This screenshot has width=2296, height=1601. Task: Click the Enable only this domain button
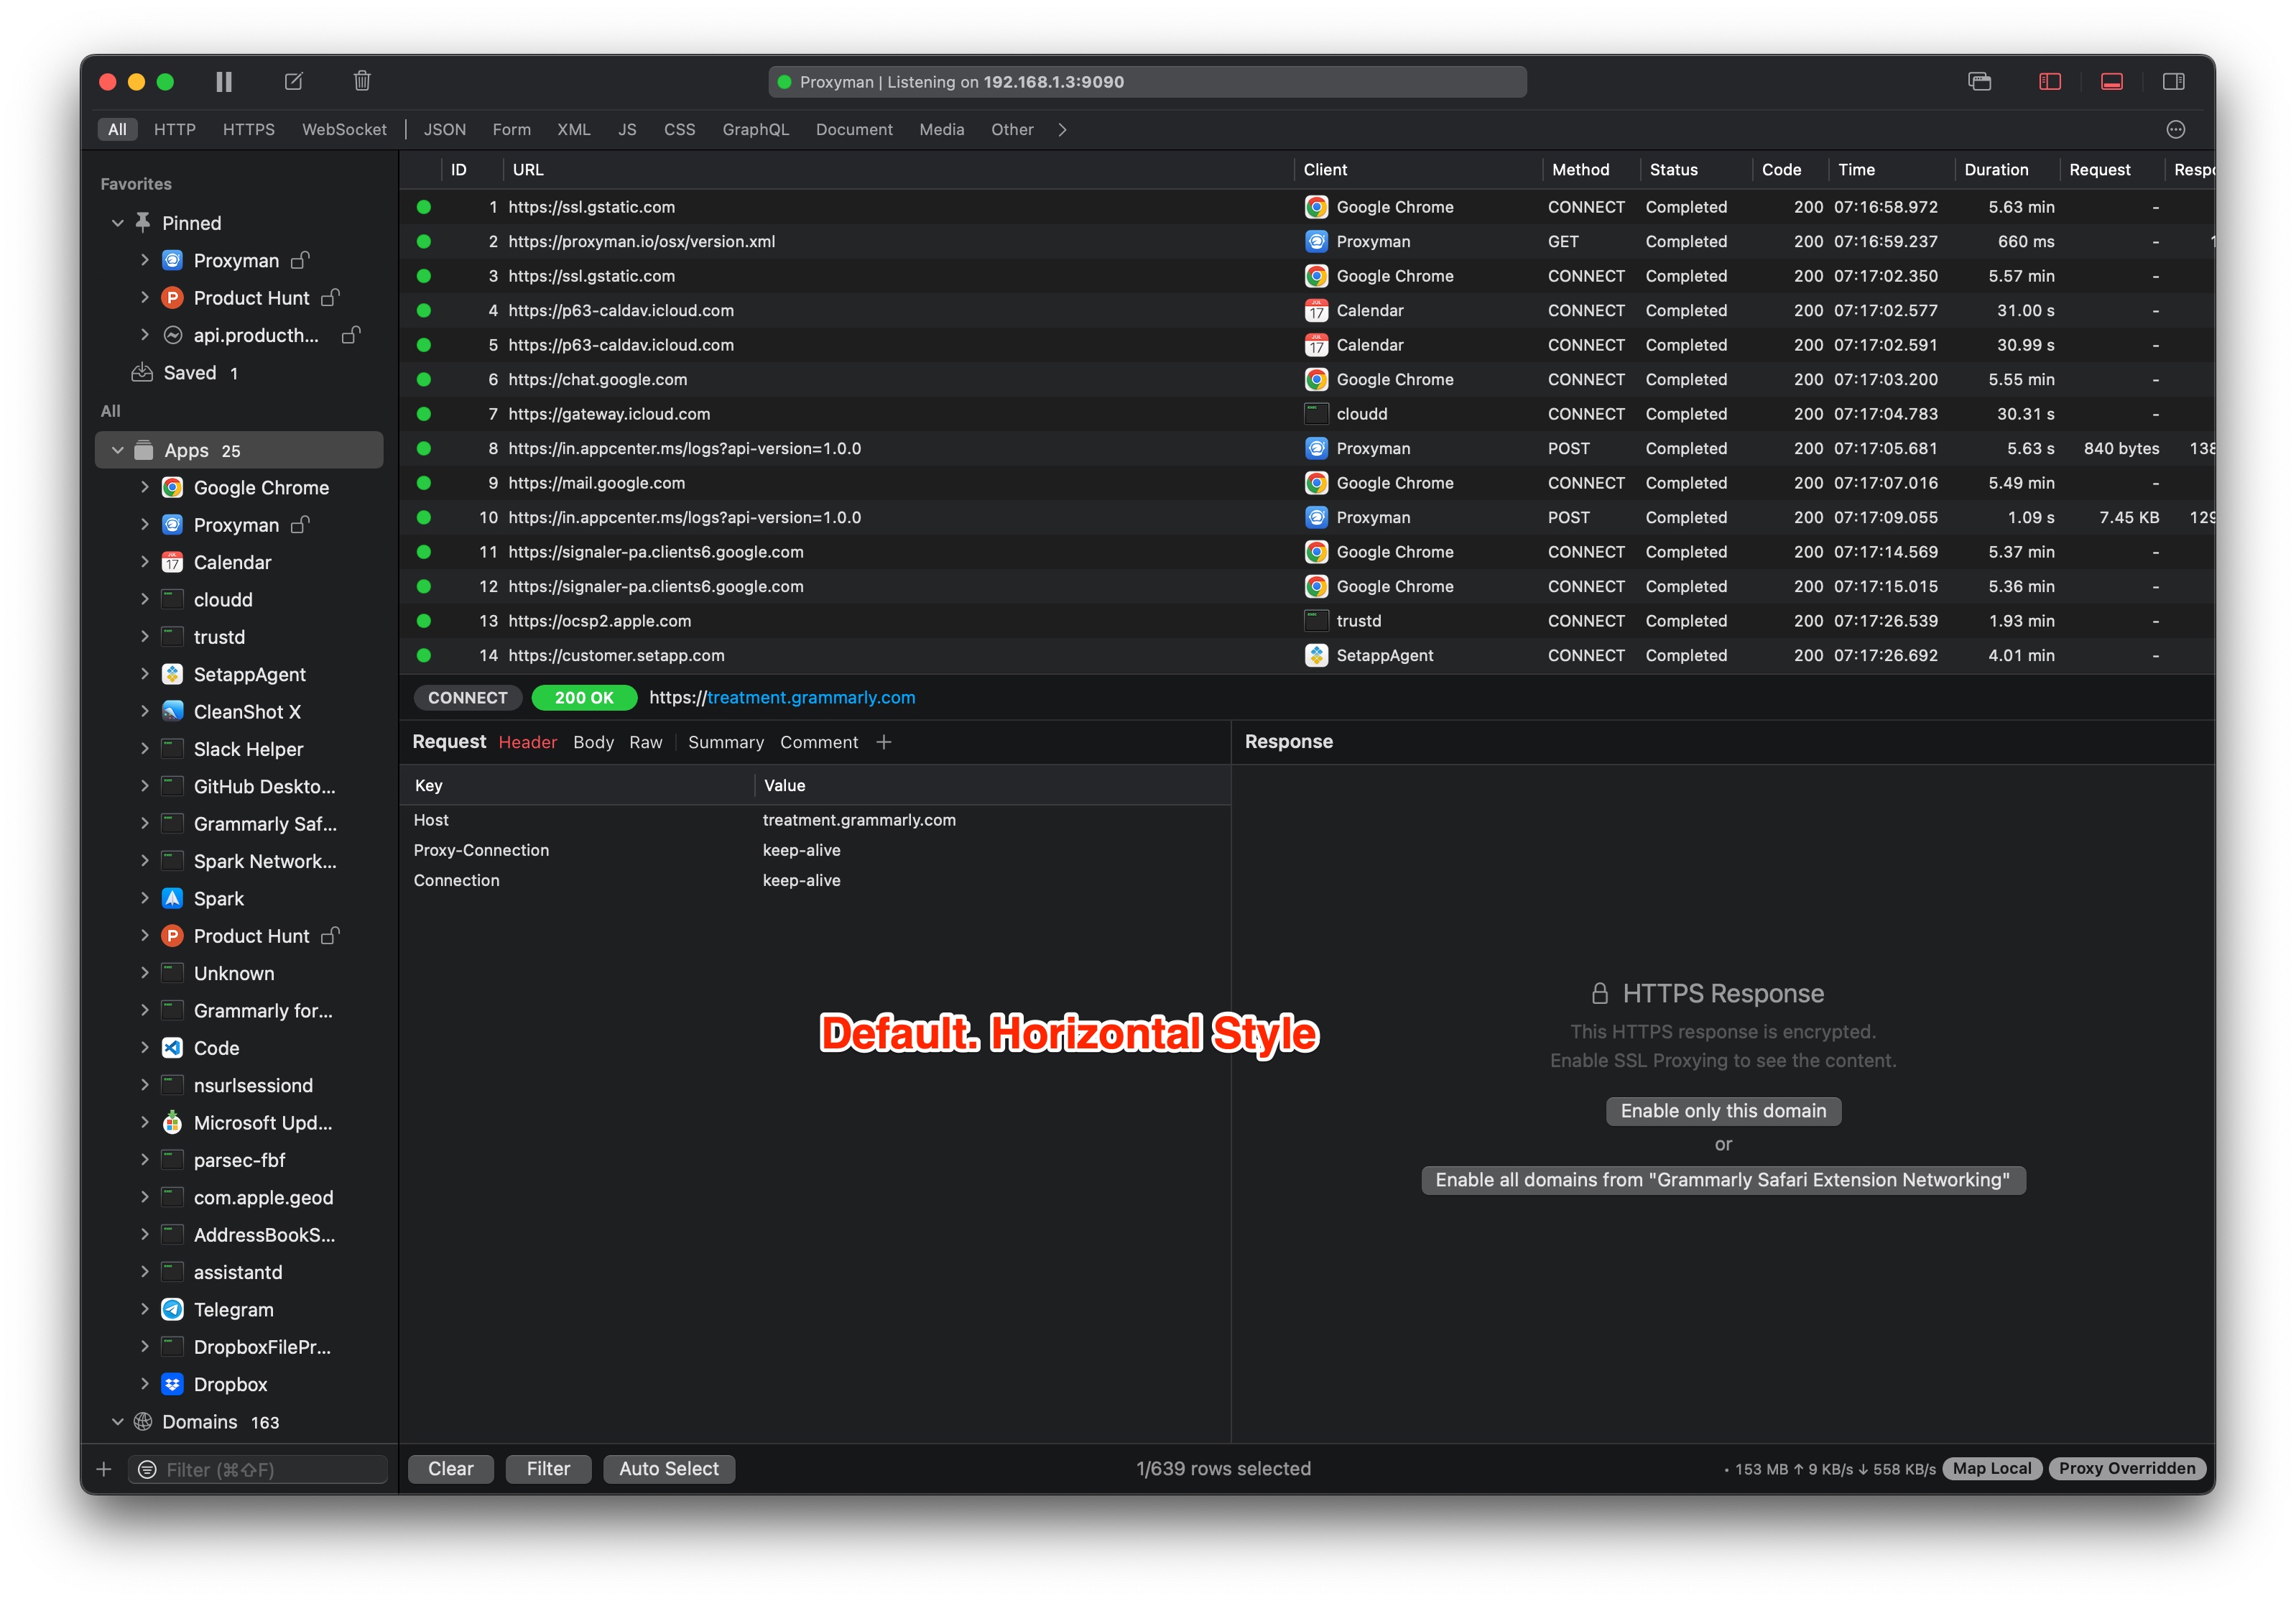coord(1722,1110)
